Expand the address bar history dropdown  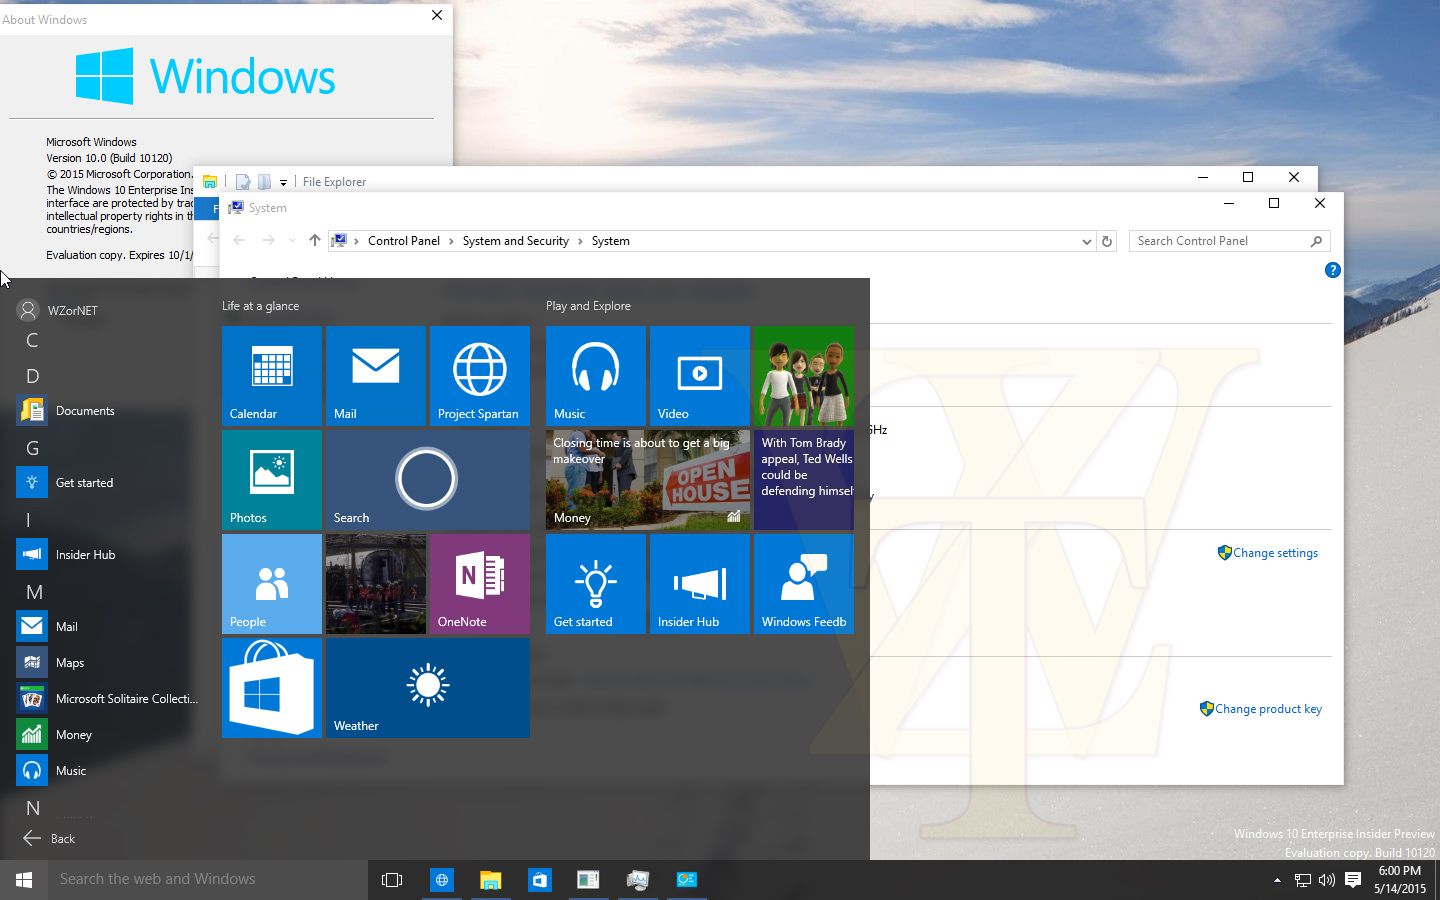tap(1086, 241)
